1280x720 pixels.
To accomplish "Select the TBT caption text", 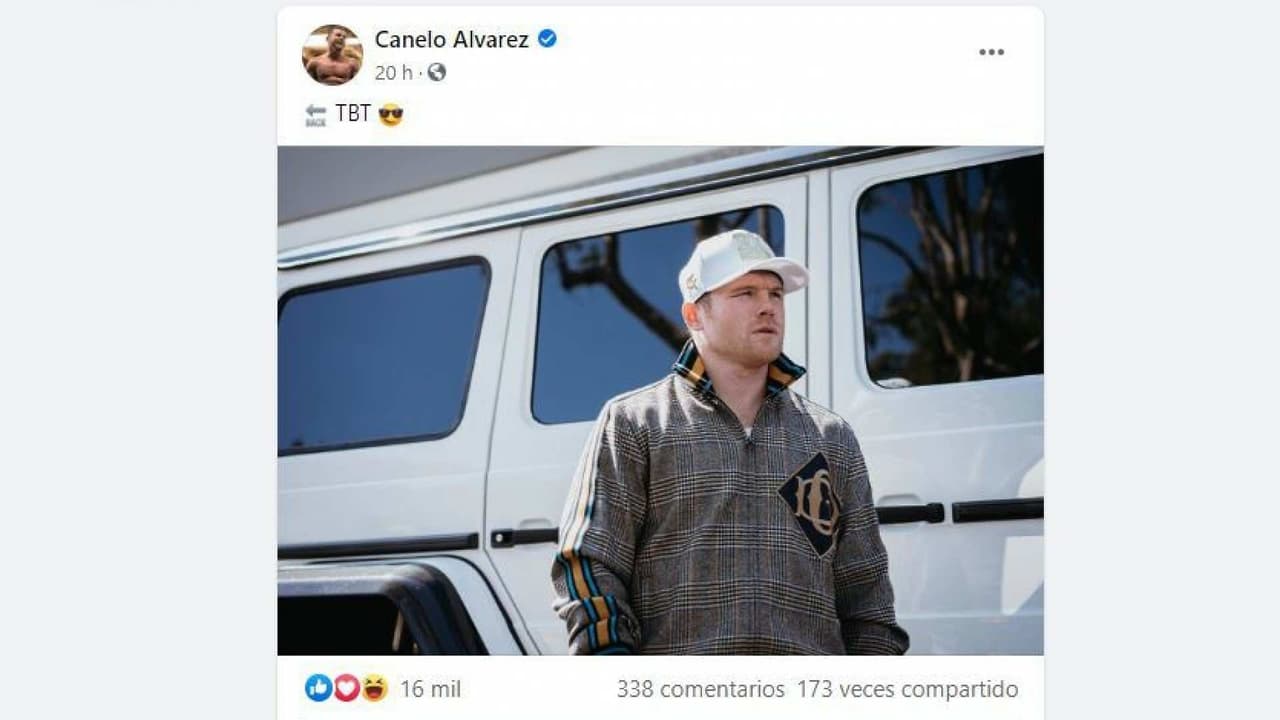I will coord(353,114).
